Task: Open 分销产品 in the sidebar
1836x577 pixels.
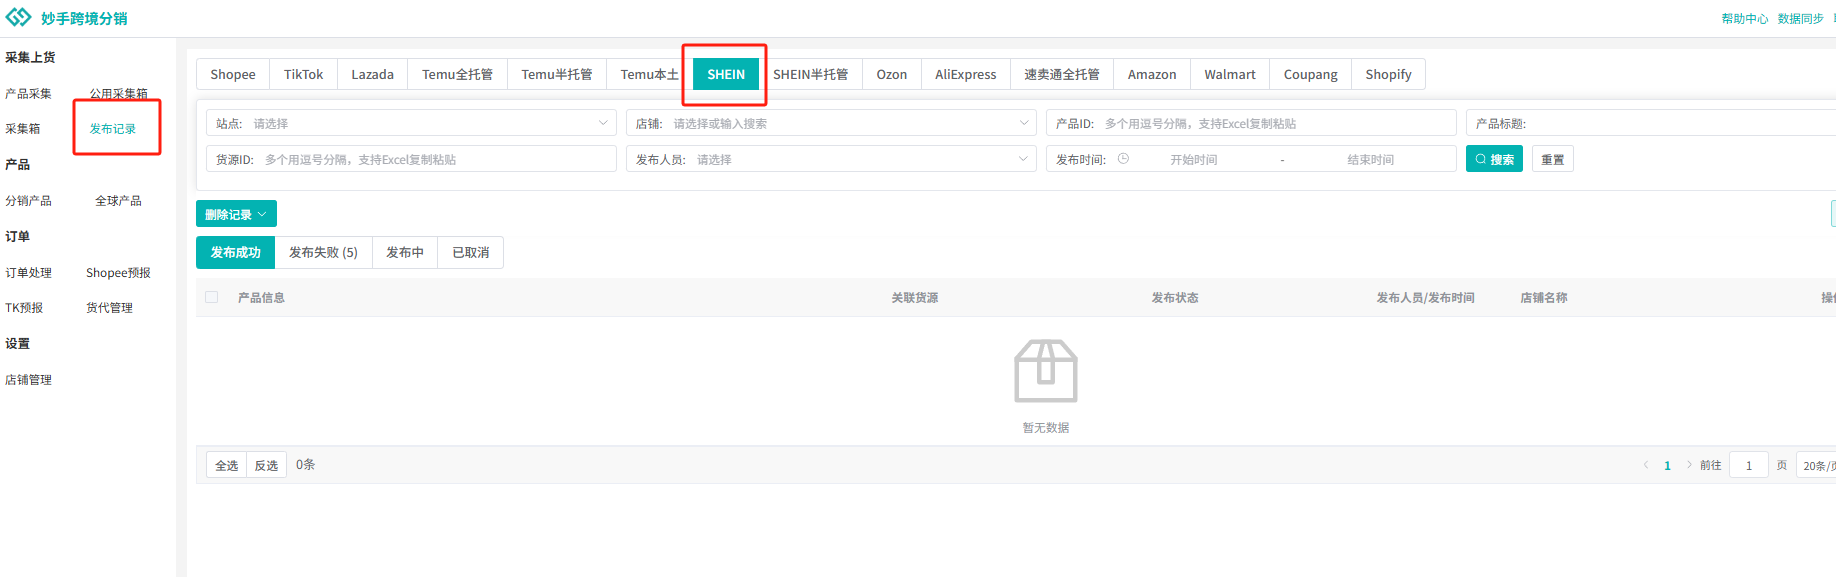Action: point(28,200)
